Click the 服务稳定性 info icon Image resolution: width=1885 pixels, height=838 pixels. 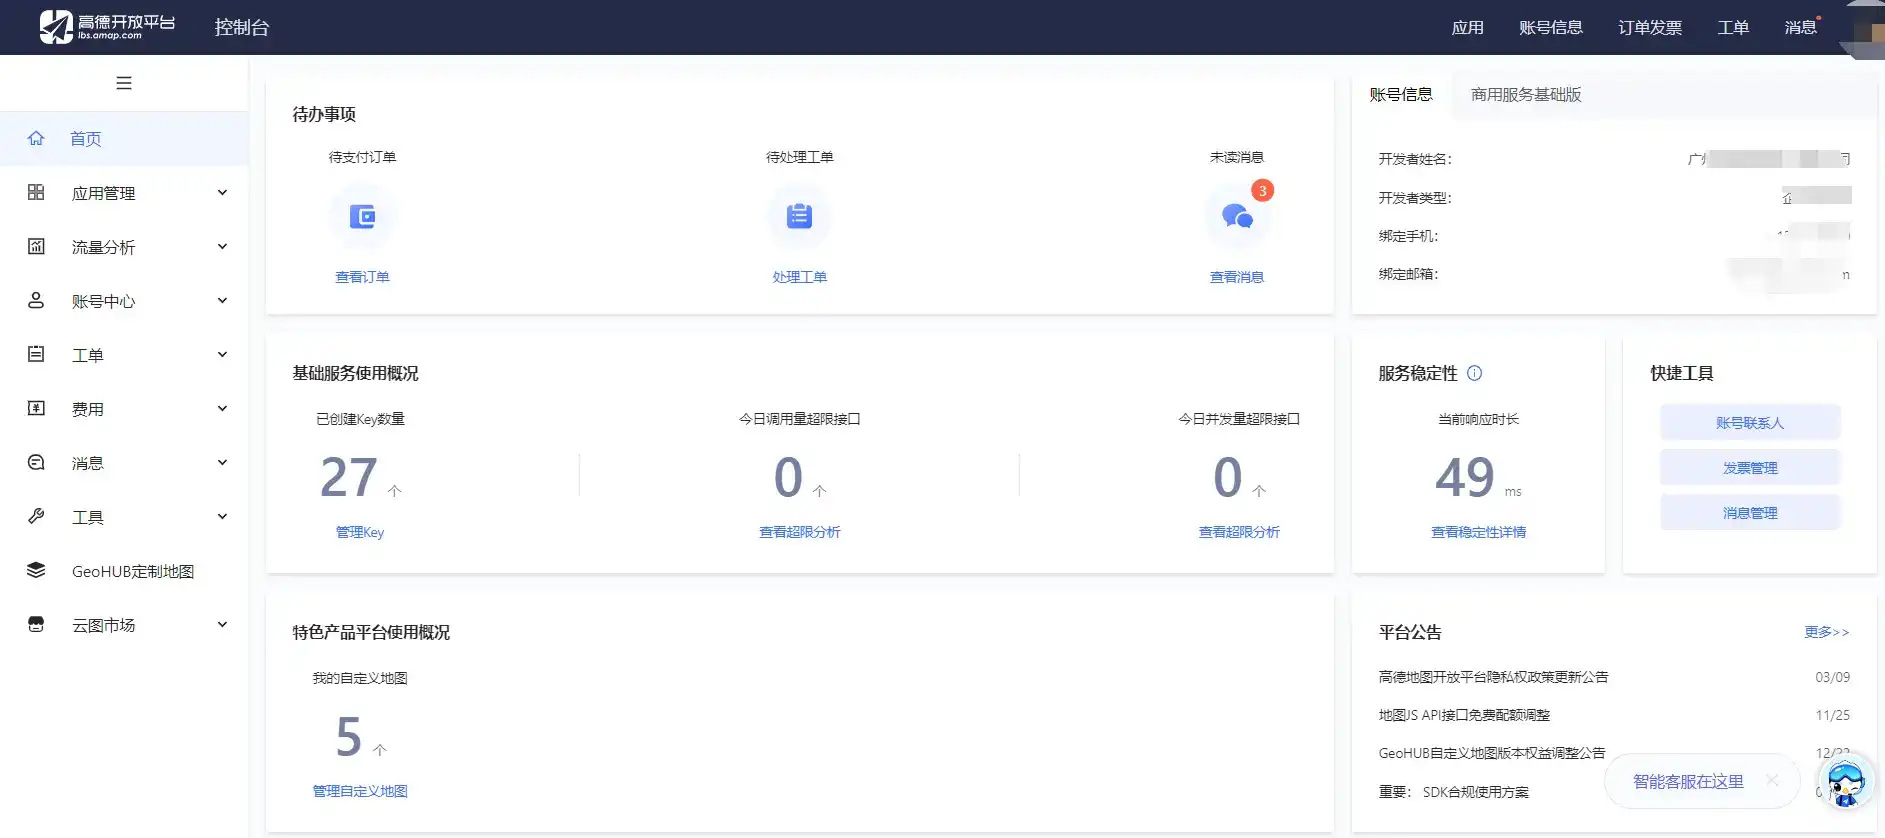tap(1474, 373)
